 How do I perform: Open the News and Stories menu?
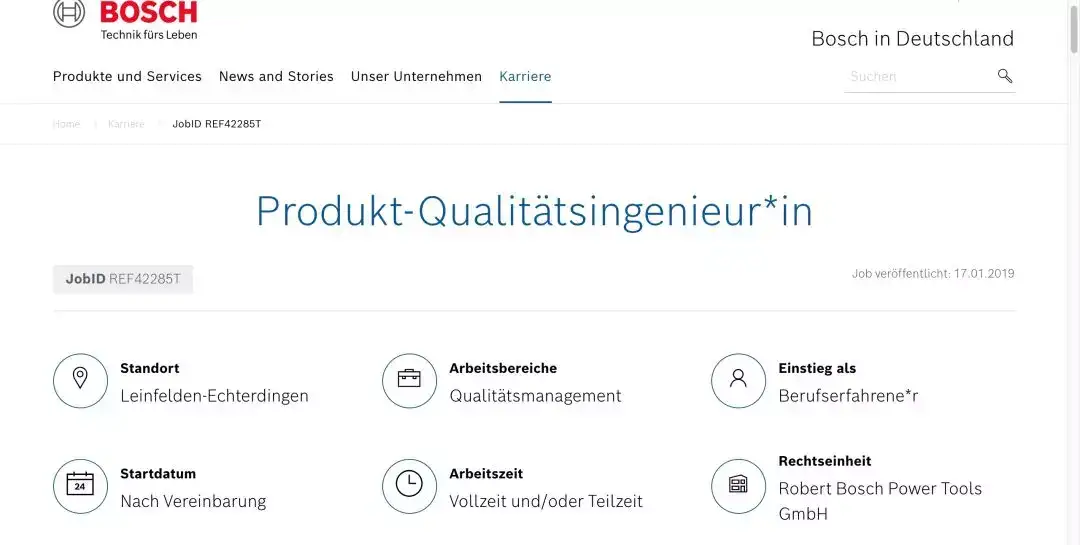pos(276,76)
